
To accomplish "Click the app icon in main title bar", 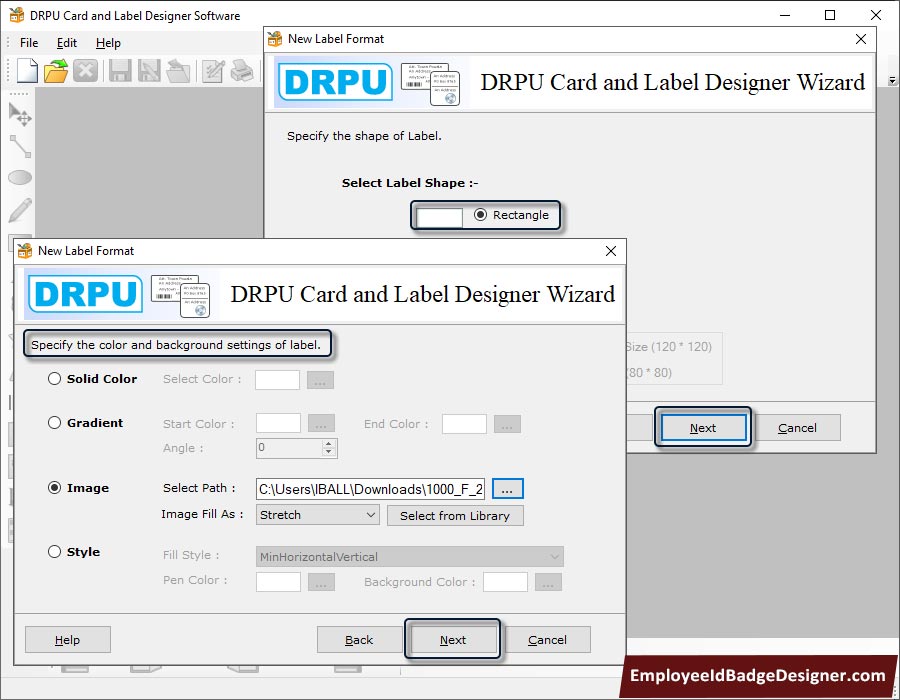I will 16,15.
